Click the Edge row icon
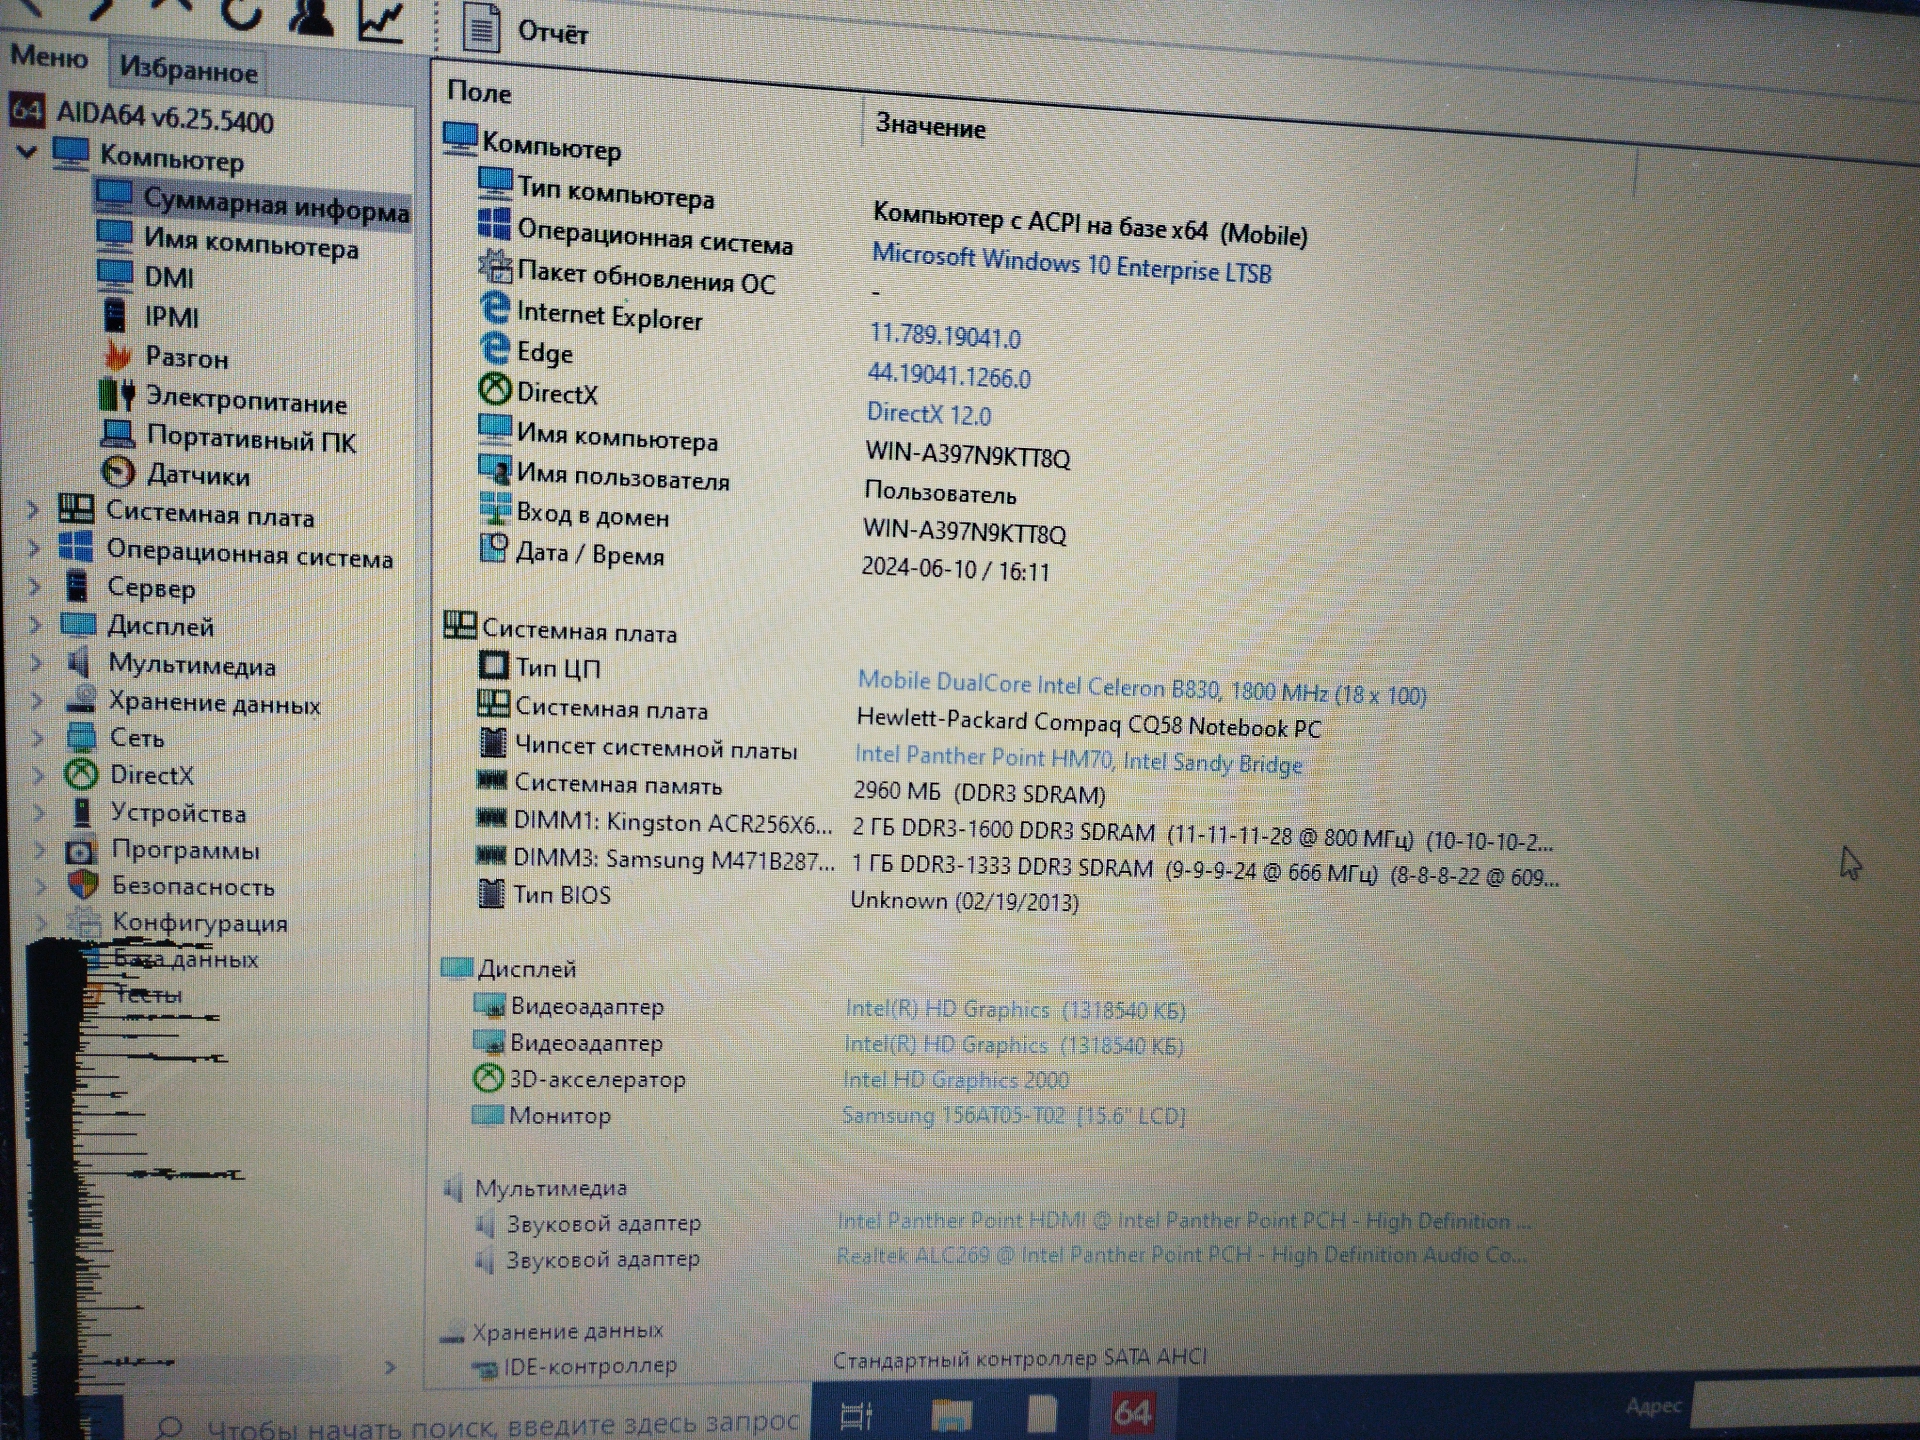Viewport: 1920px width, 1440px height. pyautogui.click(x=494, y=348)
